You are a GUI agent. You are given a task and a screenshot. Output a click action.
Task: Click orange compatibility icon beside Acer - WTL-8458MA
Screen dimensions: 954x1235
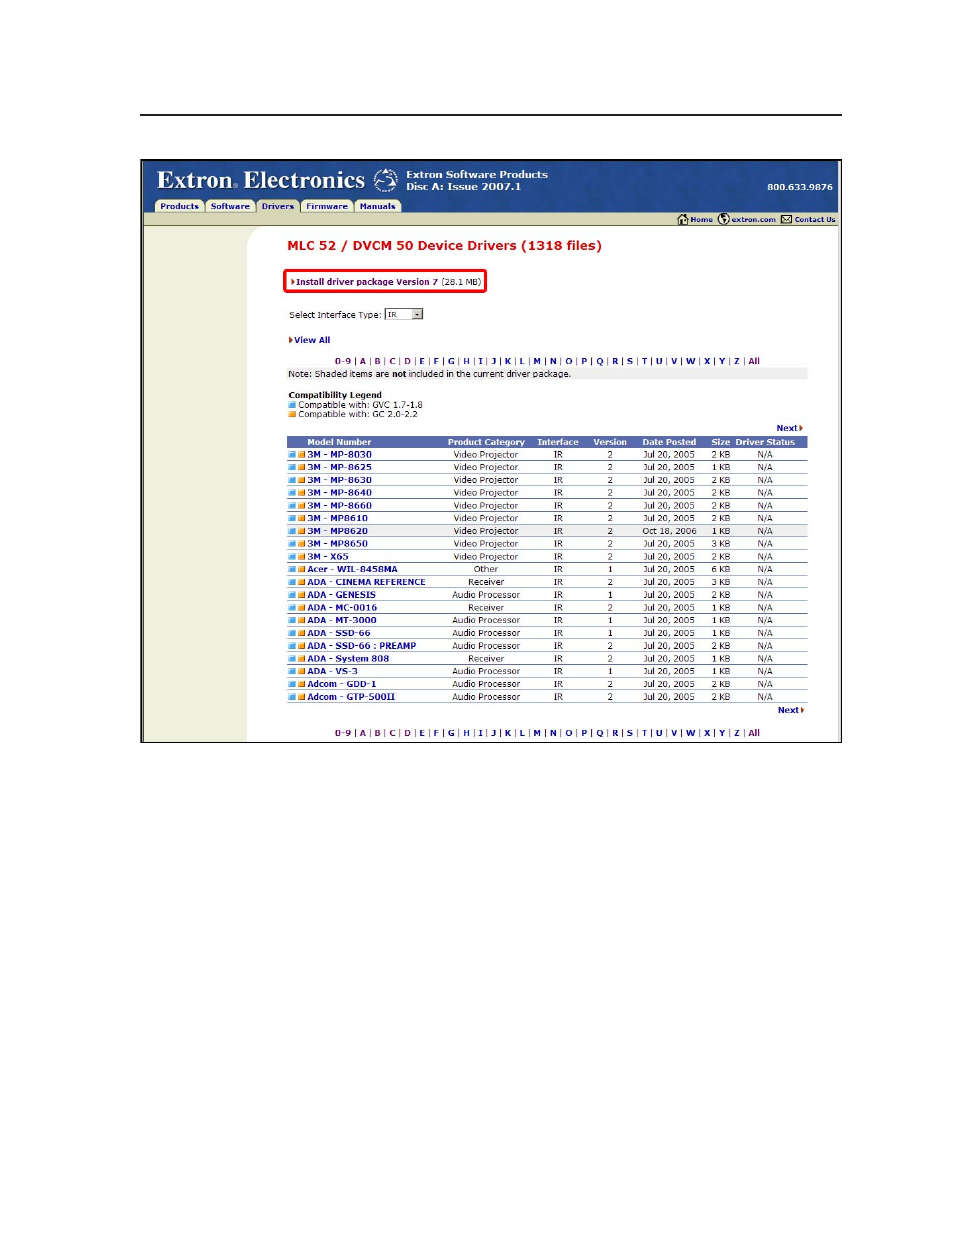coord(301,570)
